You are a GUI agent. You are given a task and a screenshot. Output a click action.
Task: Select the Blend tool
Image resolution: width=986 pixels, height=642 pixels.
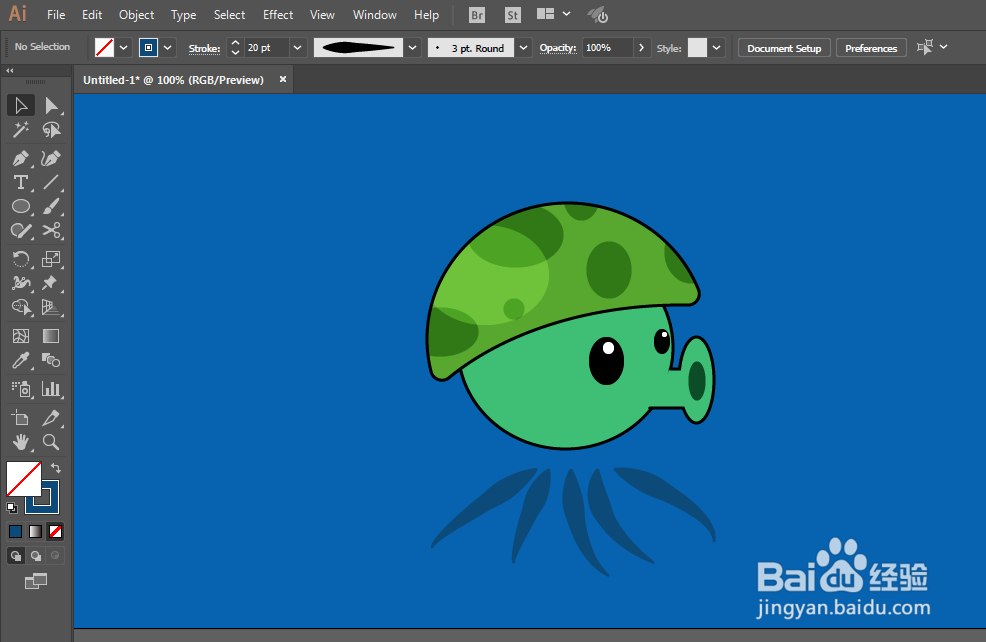pos(51,360)
